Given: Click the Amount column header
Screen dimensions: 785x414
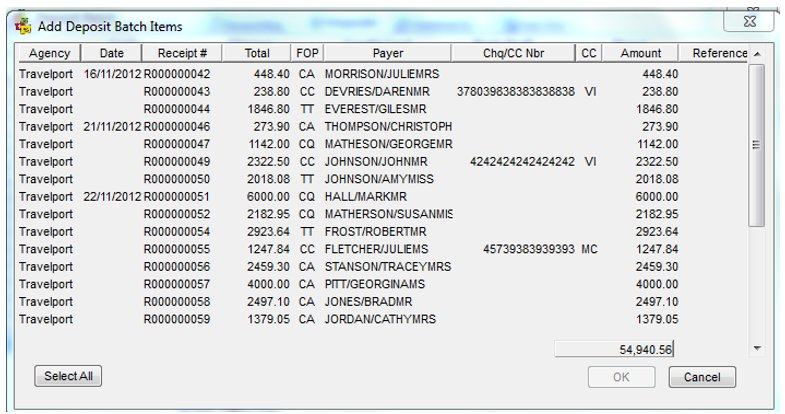Looking at the screenshot, I should [640, 53].
